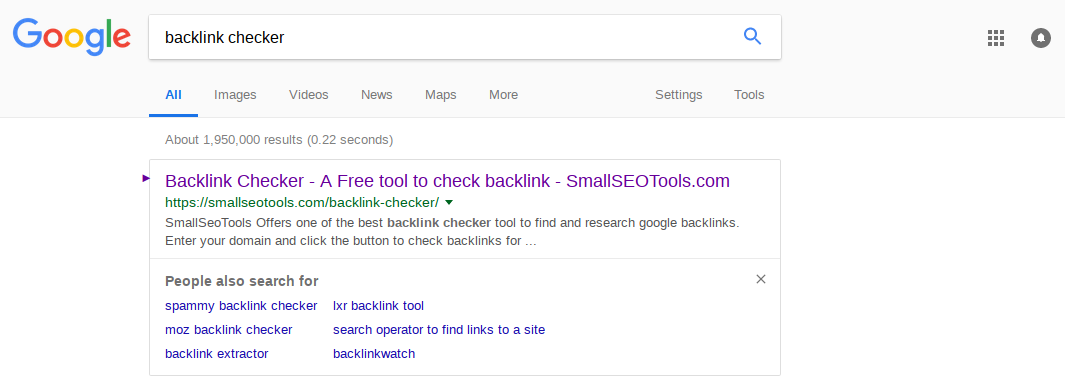Go to the News tab
The height and width of the screenshot is (380, 1065).
[x=376, y=95]
